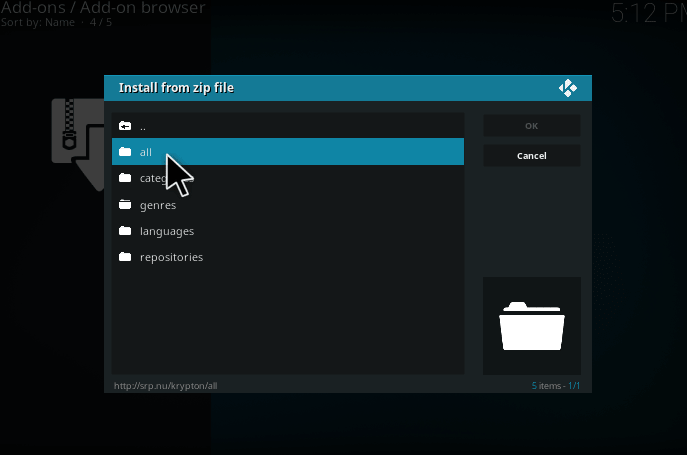Go up to parent directory '..'
Image resolution: width=687 pixels, height=455 pixels.
coord(288,126)
